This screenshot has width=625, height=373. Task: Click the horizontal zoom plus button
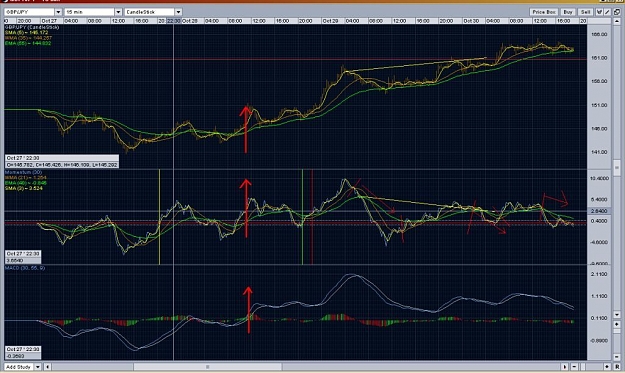point(607,367)
